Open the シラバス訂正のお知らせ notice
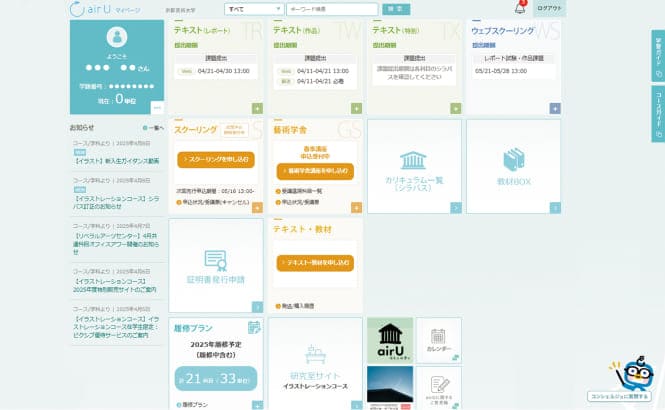The width and height of the screenshot is (665, 410). click(117, 202)
